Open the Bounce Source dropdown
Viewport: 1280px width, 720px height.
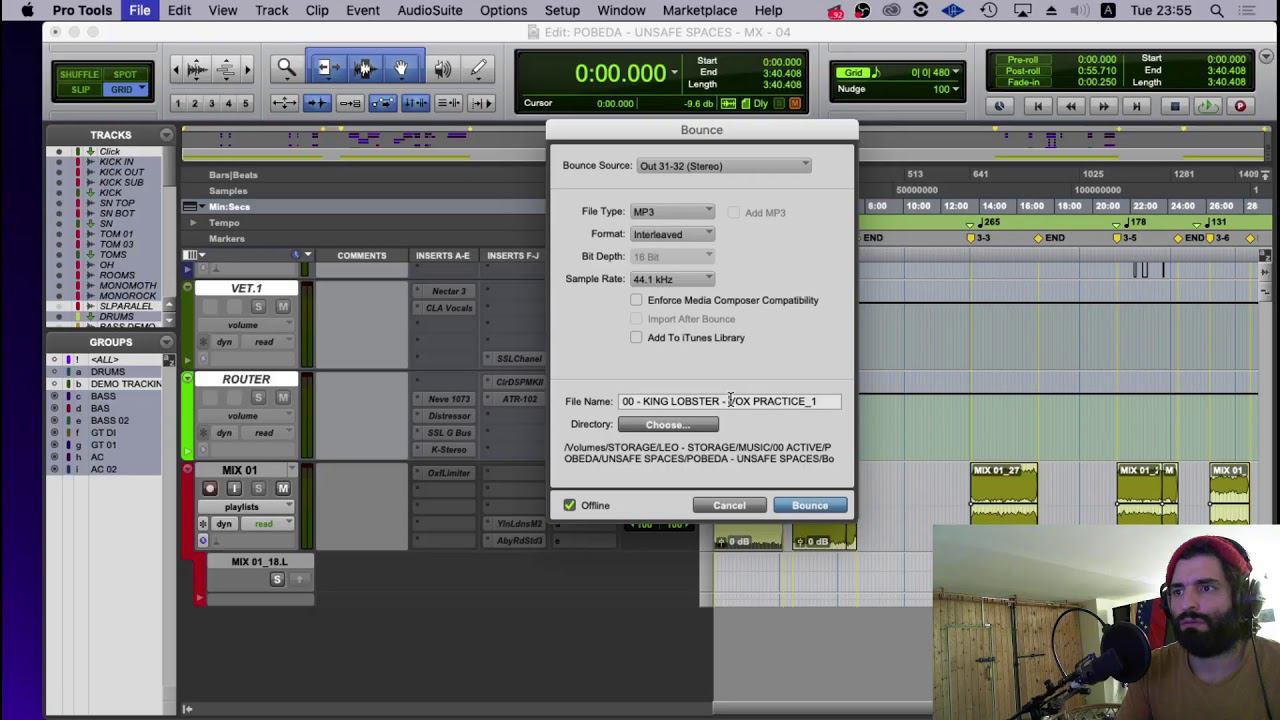pyautogui.click(x=724, y=166)
